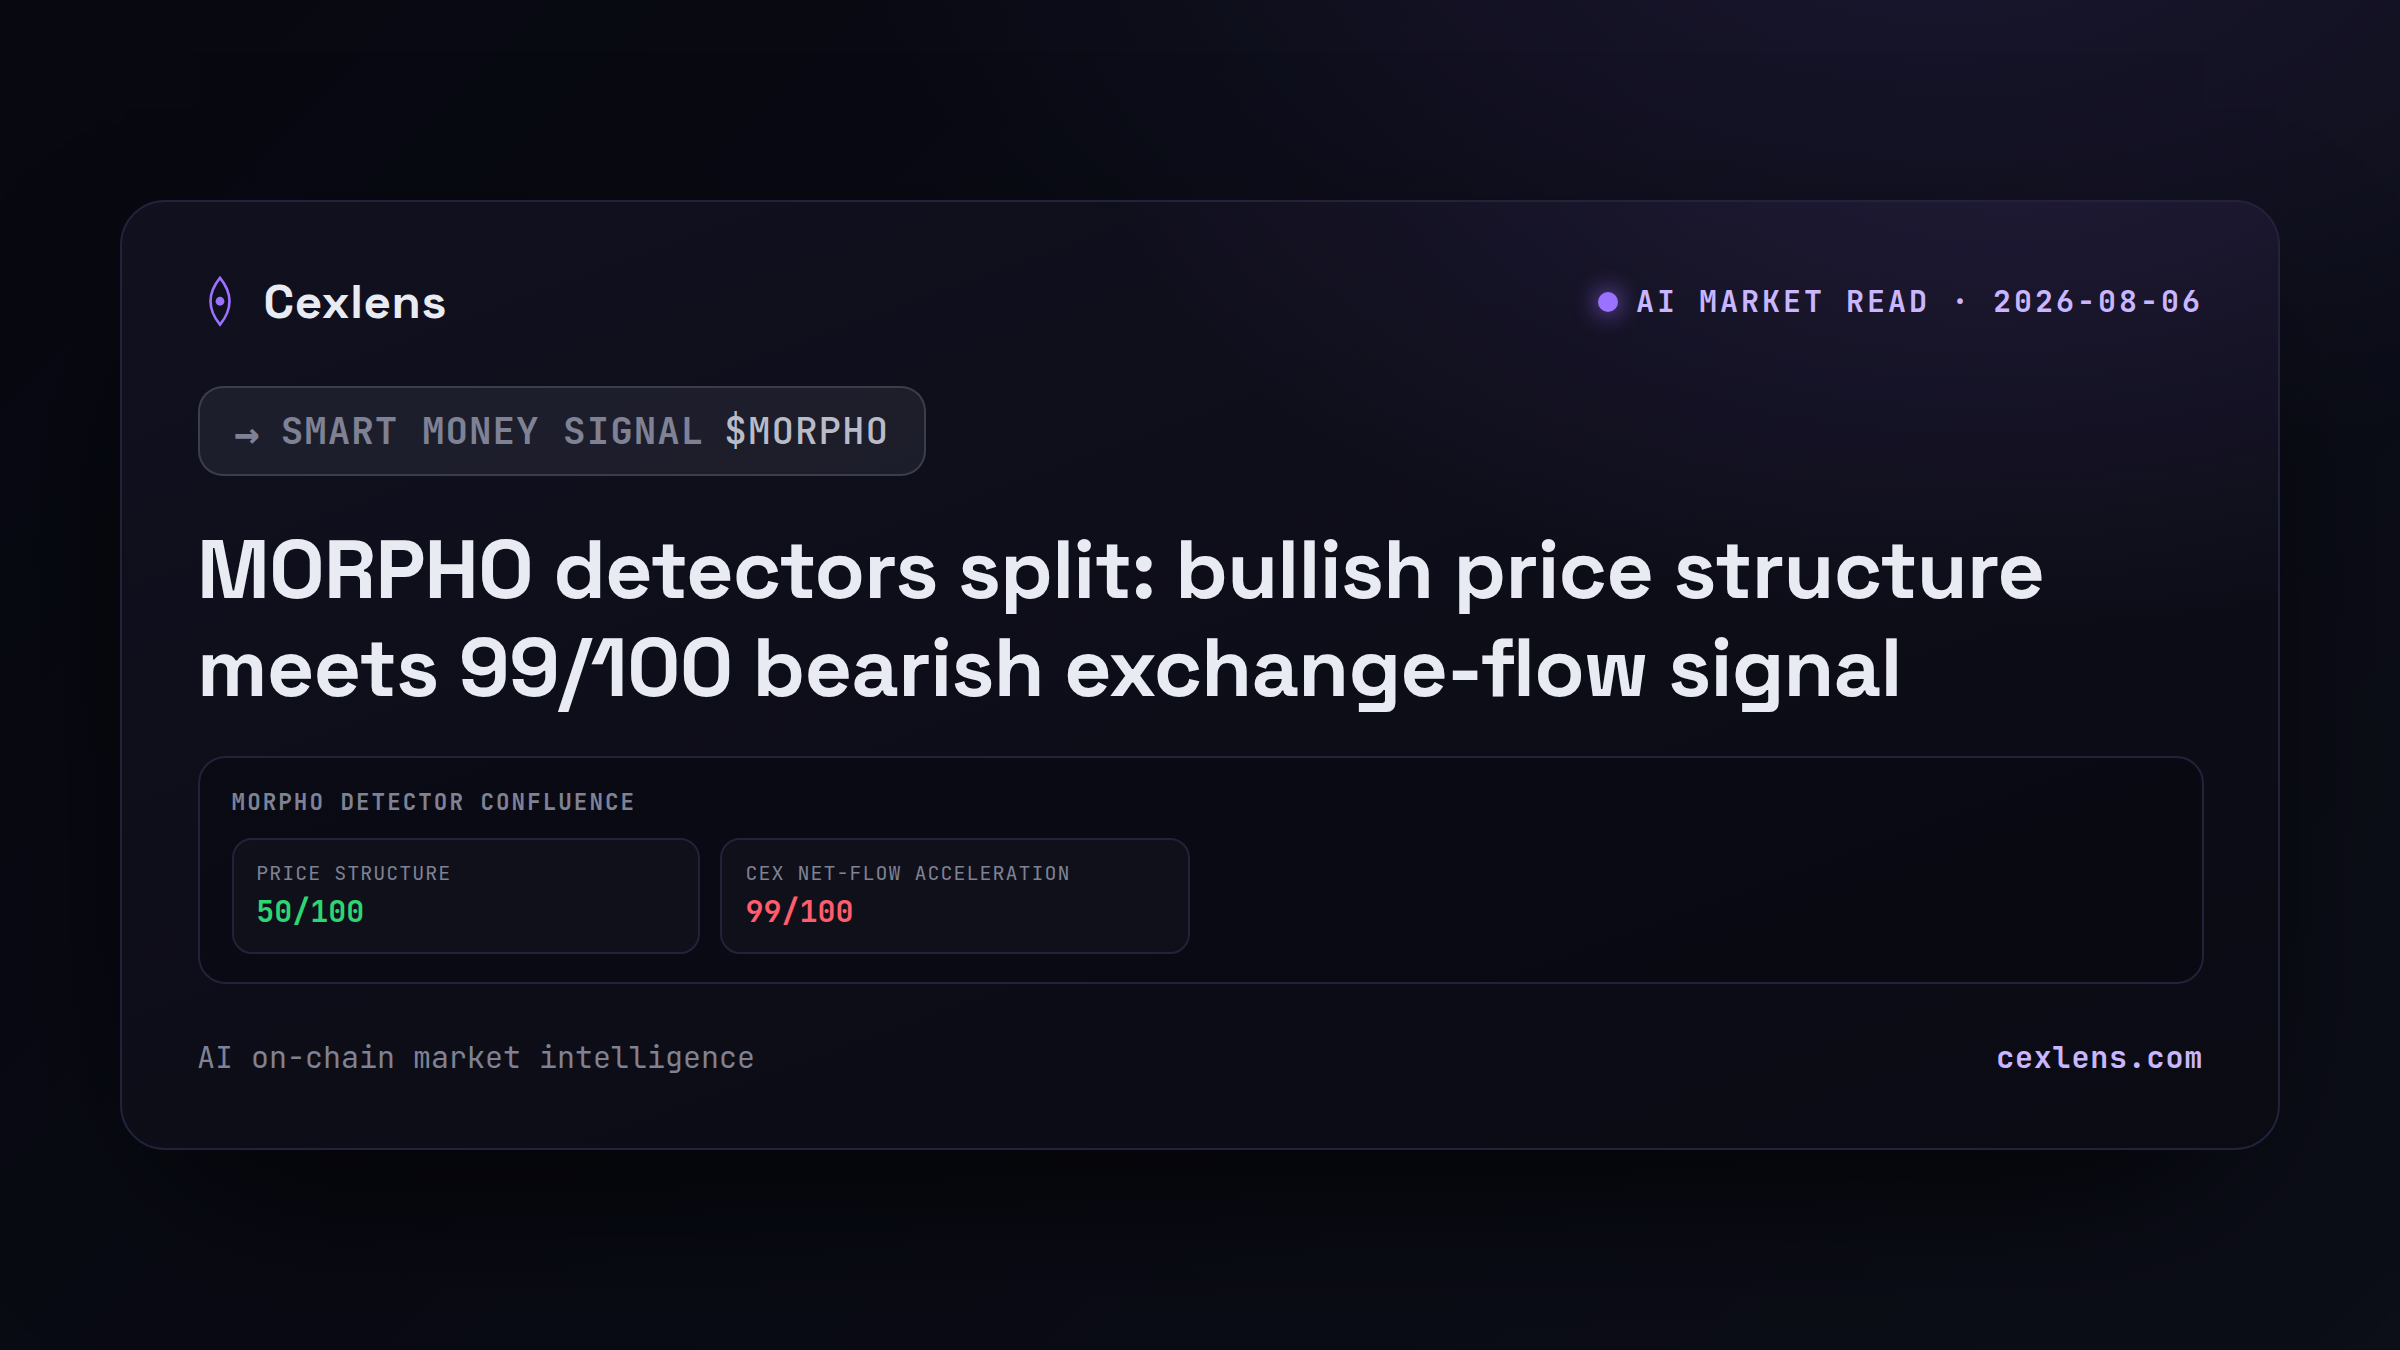Click the 99/100 bearish headline line
The height and width of the screenshot is (1350, 2400).
tap(1050, 670)
